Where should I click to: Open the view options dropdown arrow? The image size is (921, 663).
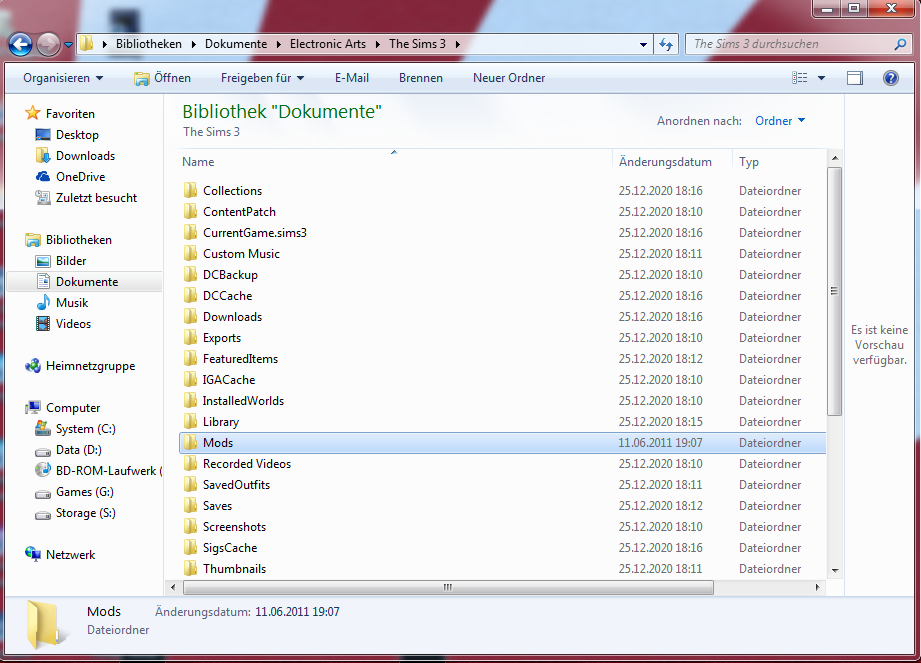tap(821, 78)
